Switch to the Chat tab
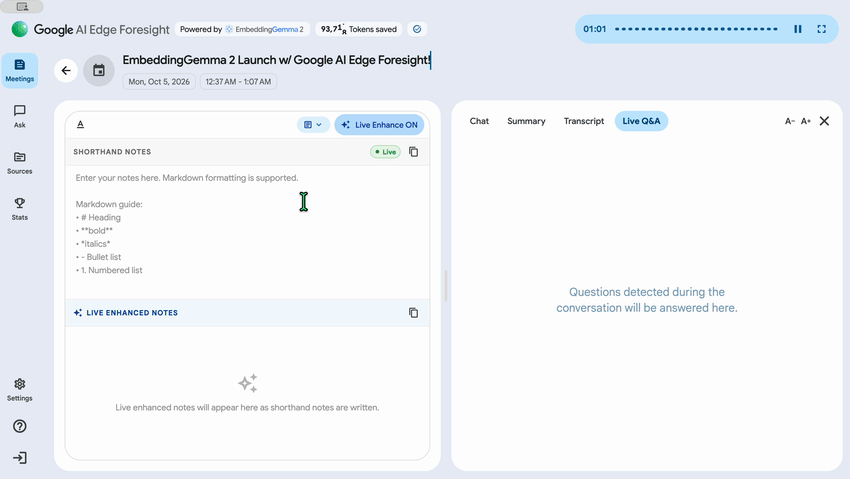Screen dimensions: 850x479 (x=479, y=121)
